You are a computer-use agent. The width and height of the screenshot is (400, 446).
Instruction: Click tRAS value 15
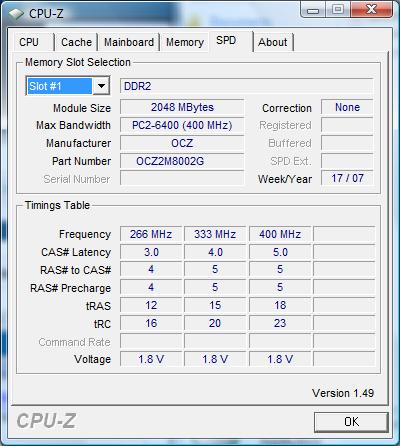tap(215, 305)
